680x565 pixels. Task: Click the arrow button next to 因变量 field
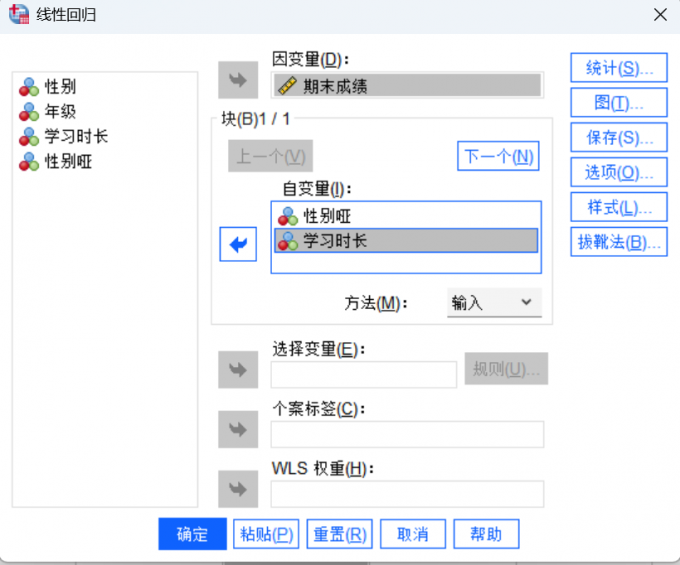tap(238, 80)
